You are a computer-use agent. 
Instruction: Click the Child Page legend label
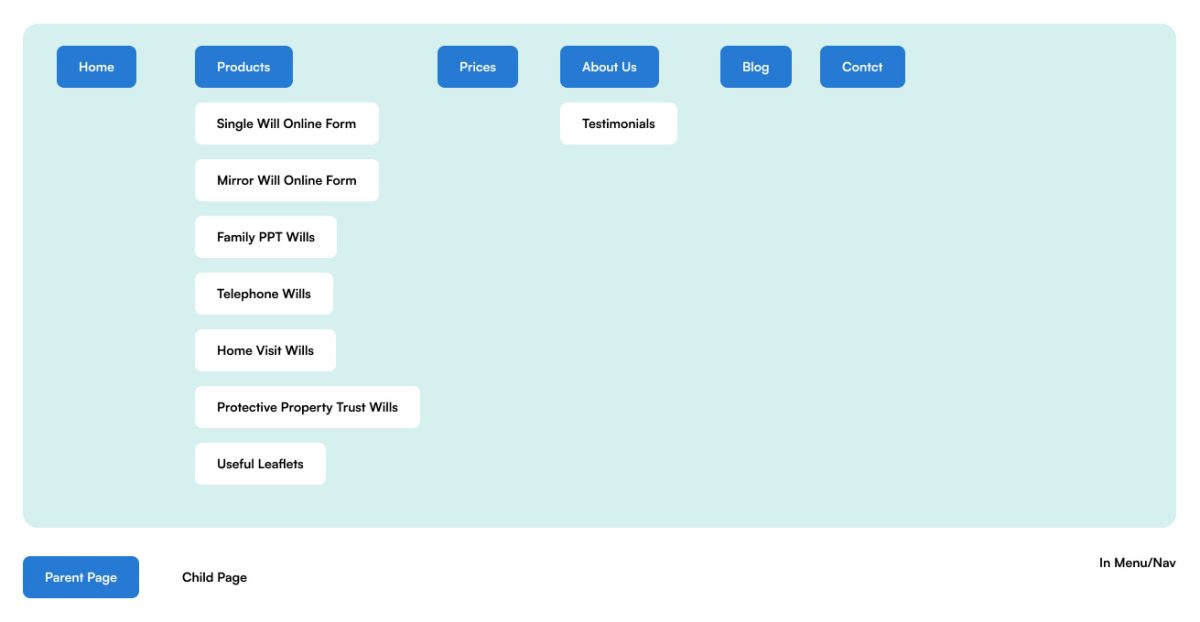(x=214, y=577)
